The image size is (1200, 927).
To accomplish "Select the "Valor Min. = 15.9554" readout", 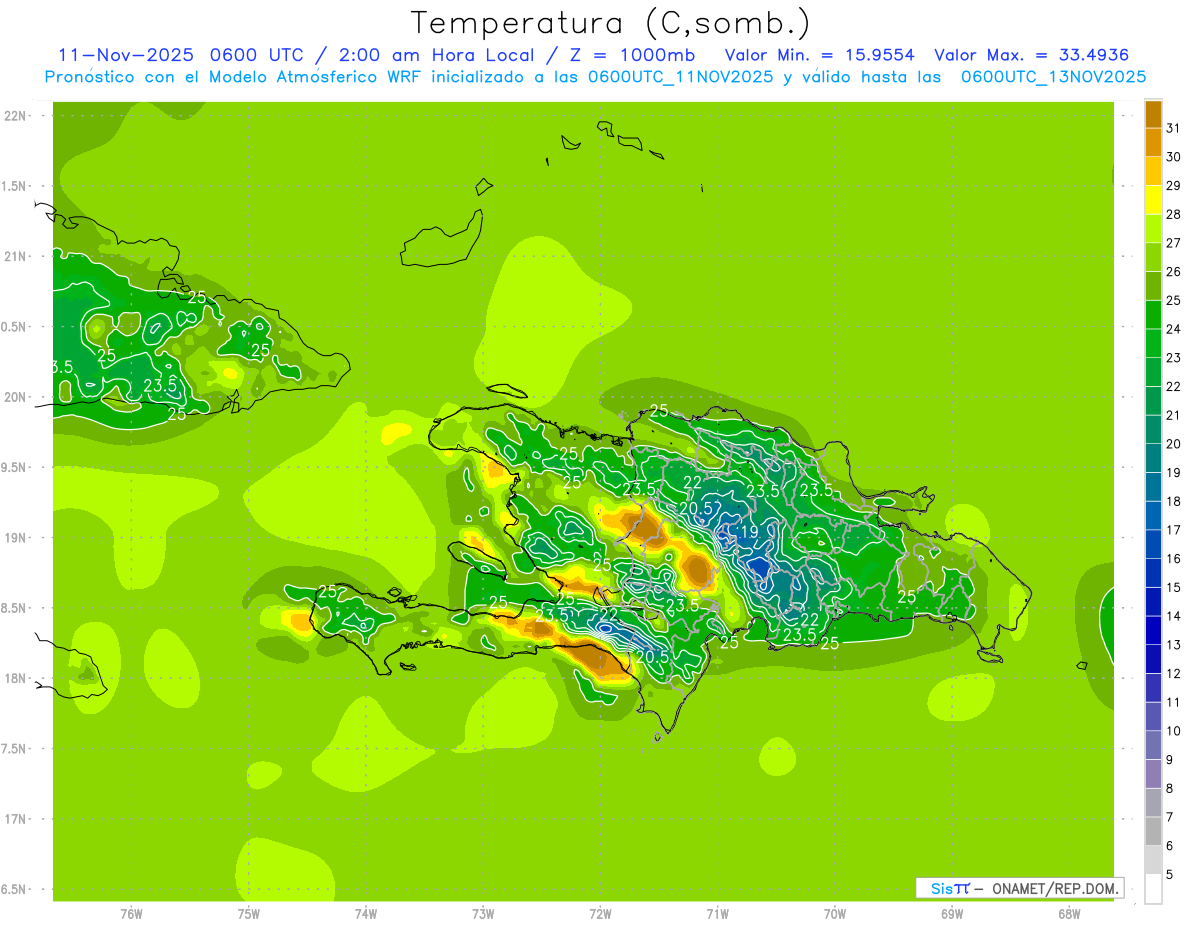I will point(819,55).
